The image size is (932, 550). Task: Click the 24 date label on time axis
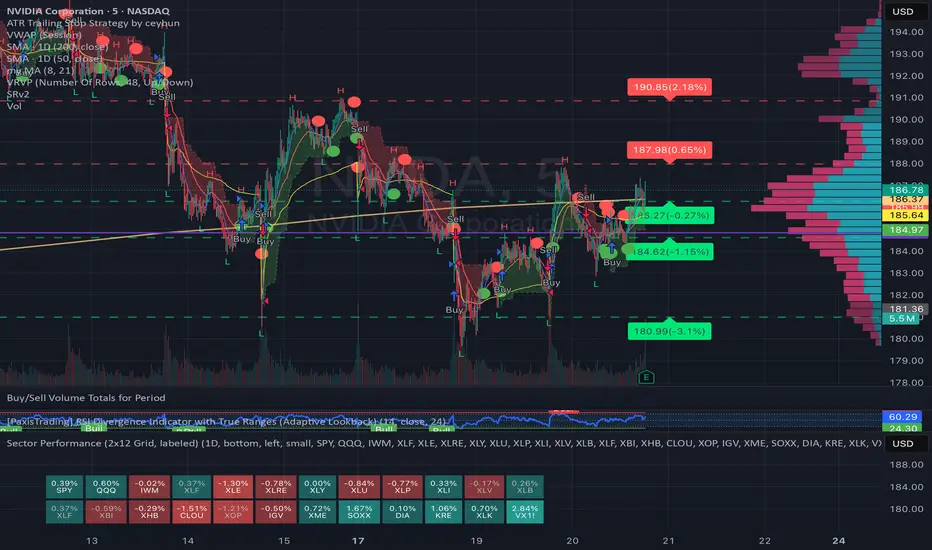838,540
